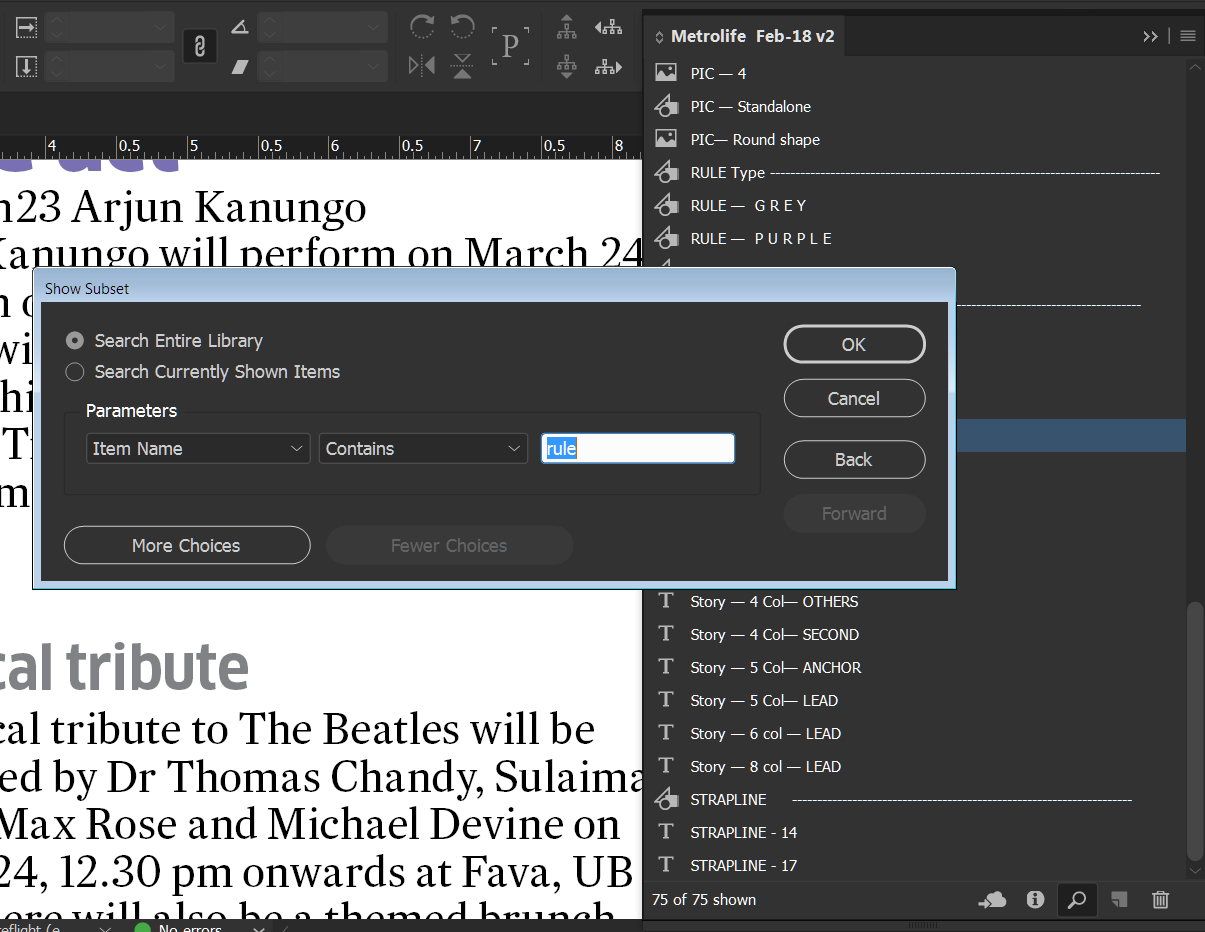Screen dimensions: 1205x932
Task: Click the Back button in Show Subset
Action: [x=854, y=459]
